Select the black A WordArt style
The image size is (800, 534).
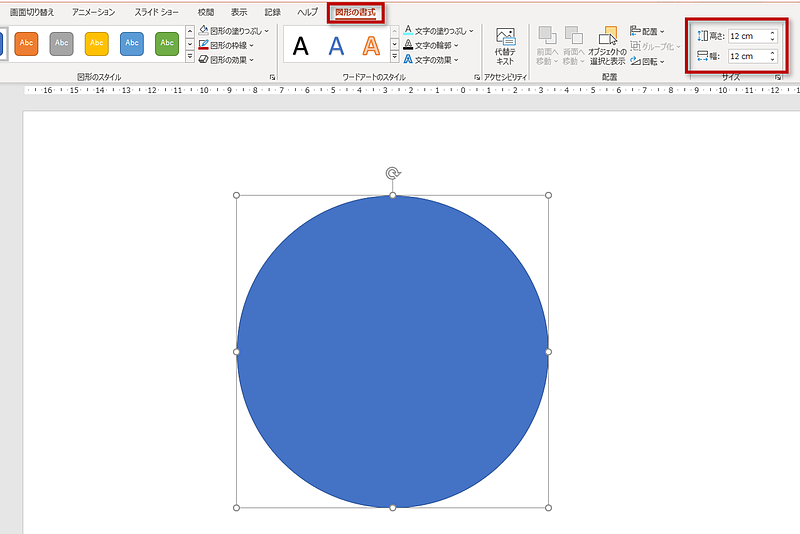[301, 46]
